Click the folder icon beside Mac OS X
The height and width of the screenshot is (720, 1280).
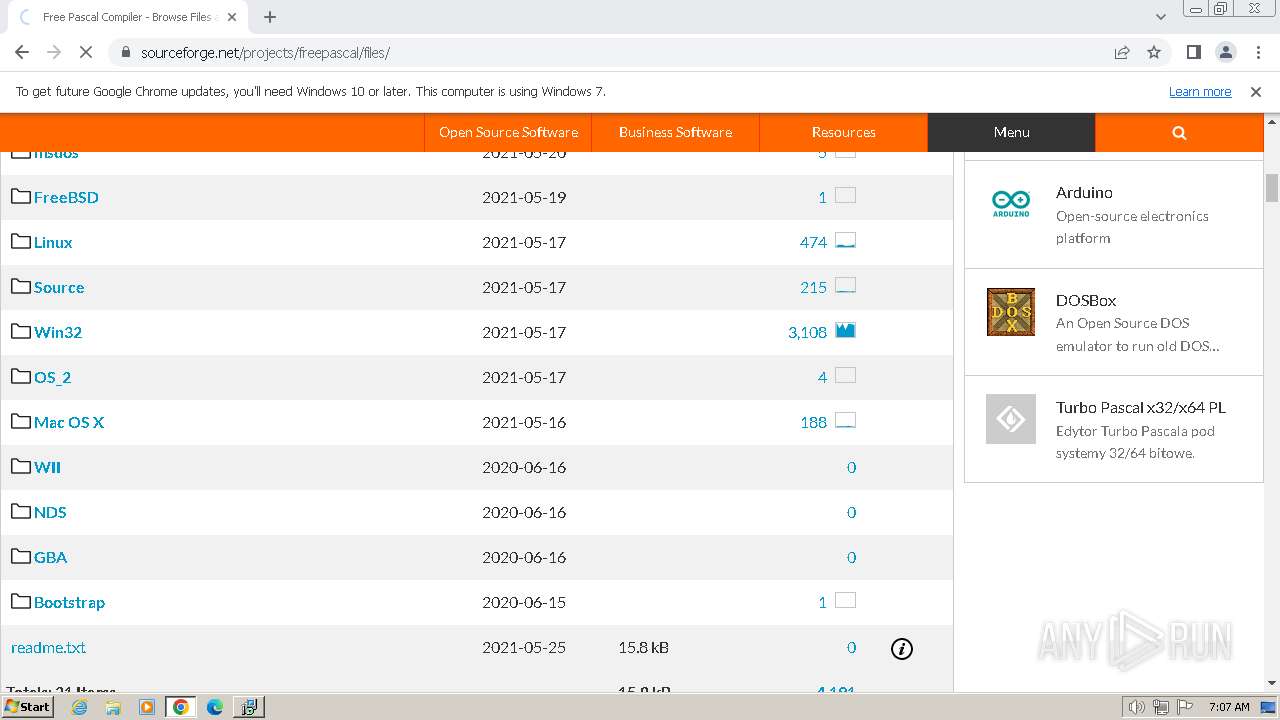[x=21, y=421]
